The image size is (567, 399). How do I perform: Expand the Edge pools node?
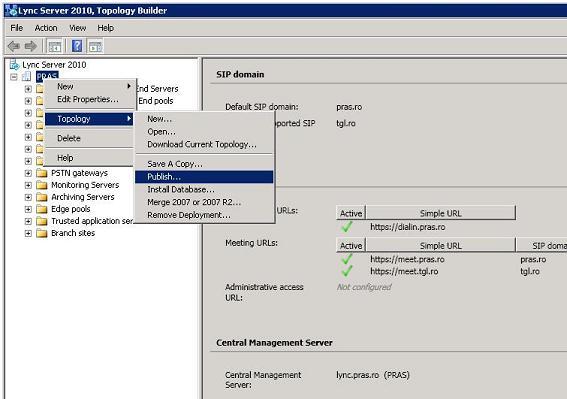[28, 209]
